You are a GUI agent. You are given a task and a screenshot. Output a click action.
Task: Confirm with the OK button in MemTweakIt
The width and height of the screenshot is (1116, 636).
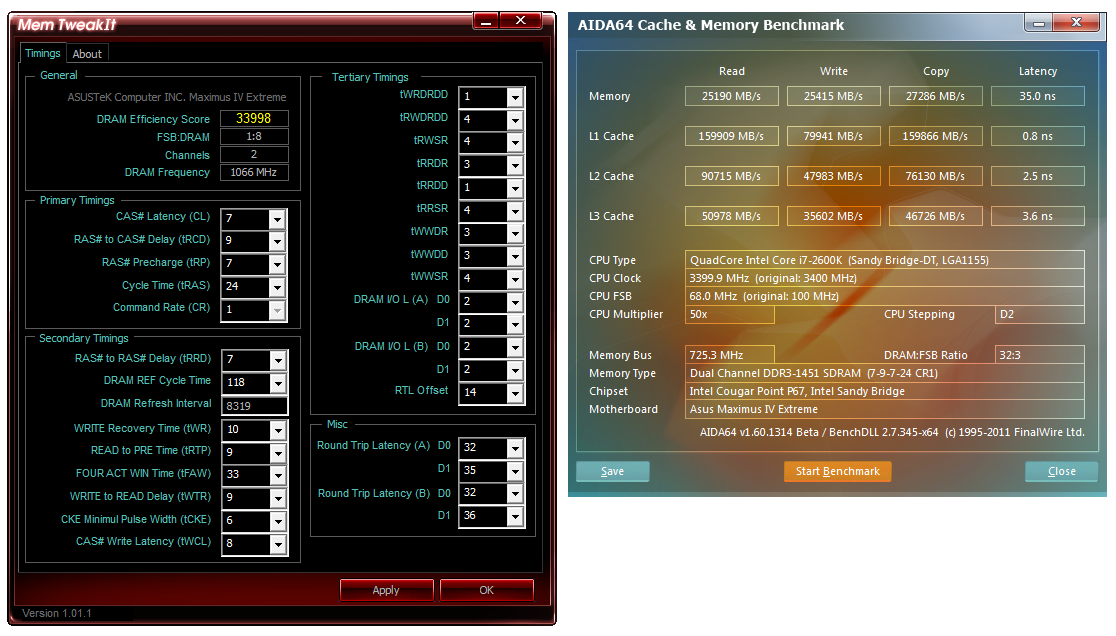tap(487, 590)
